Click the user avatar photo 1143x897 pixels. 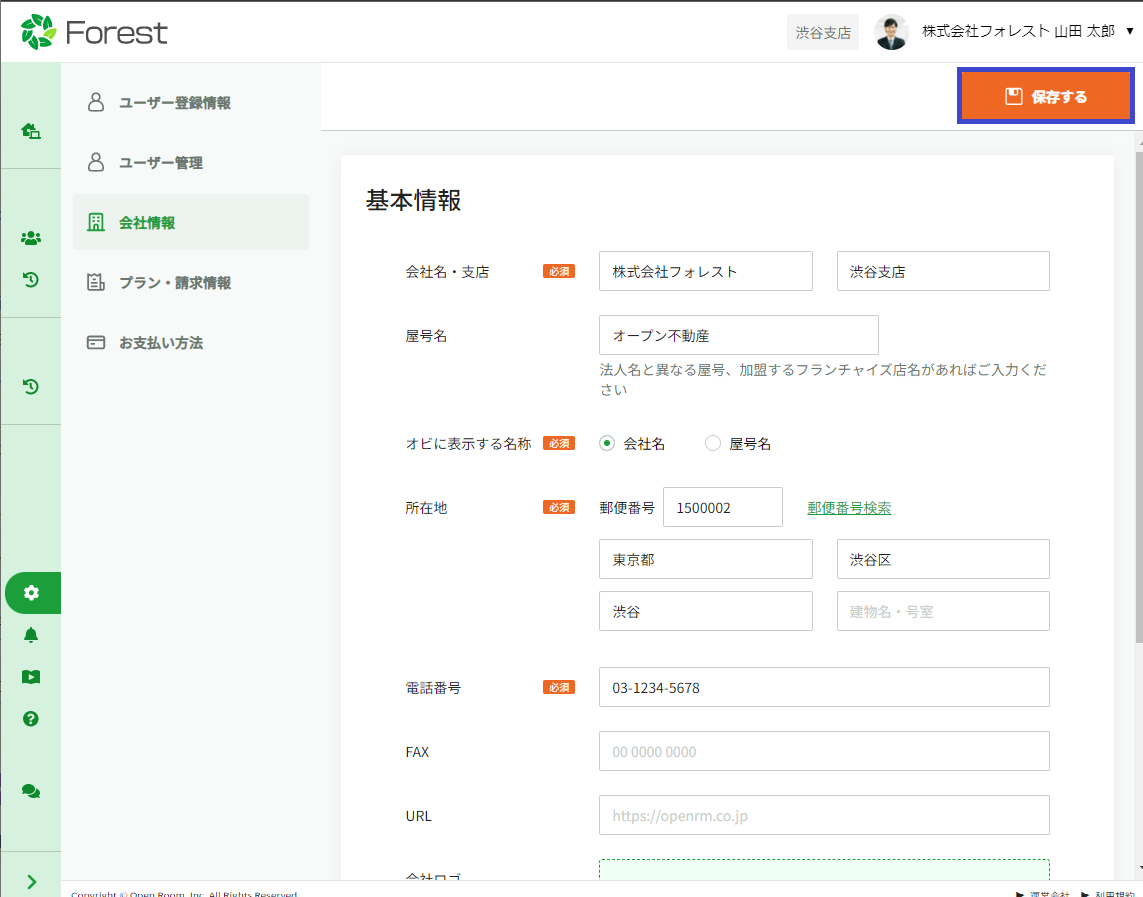coord(891,32)
